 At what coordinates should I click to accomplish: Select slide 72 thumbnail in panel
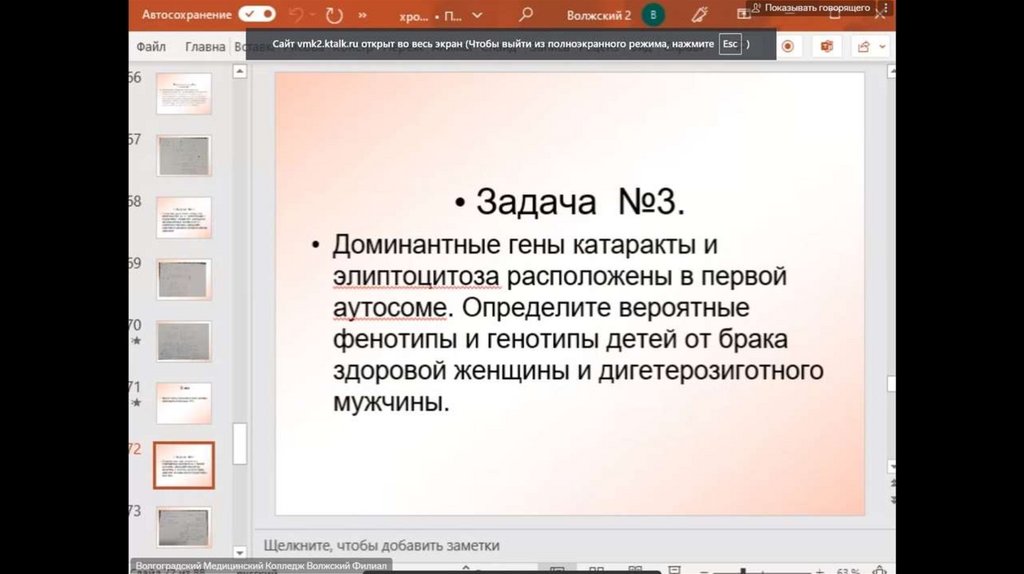point(184,464)
